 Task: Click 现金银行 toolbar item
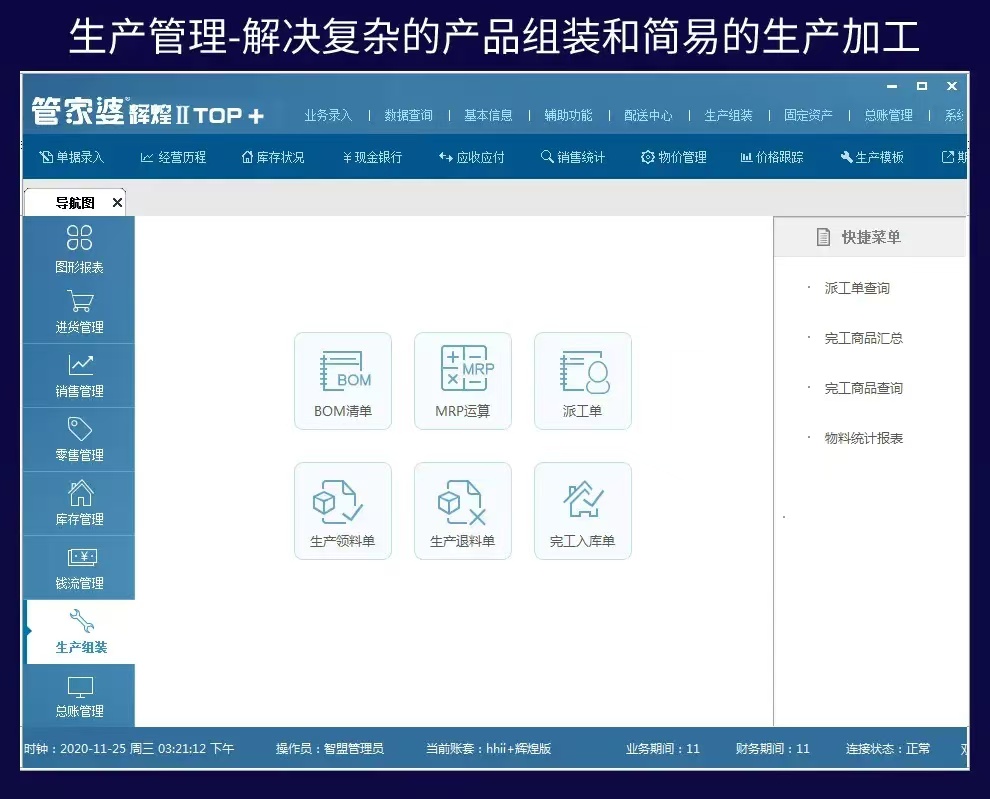point(373,157)
